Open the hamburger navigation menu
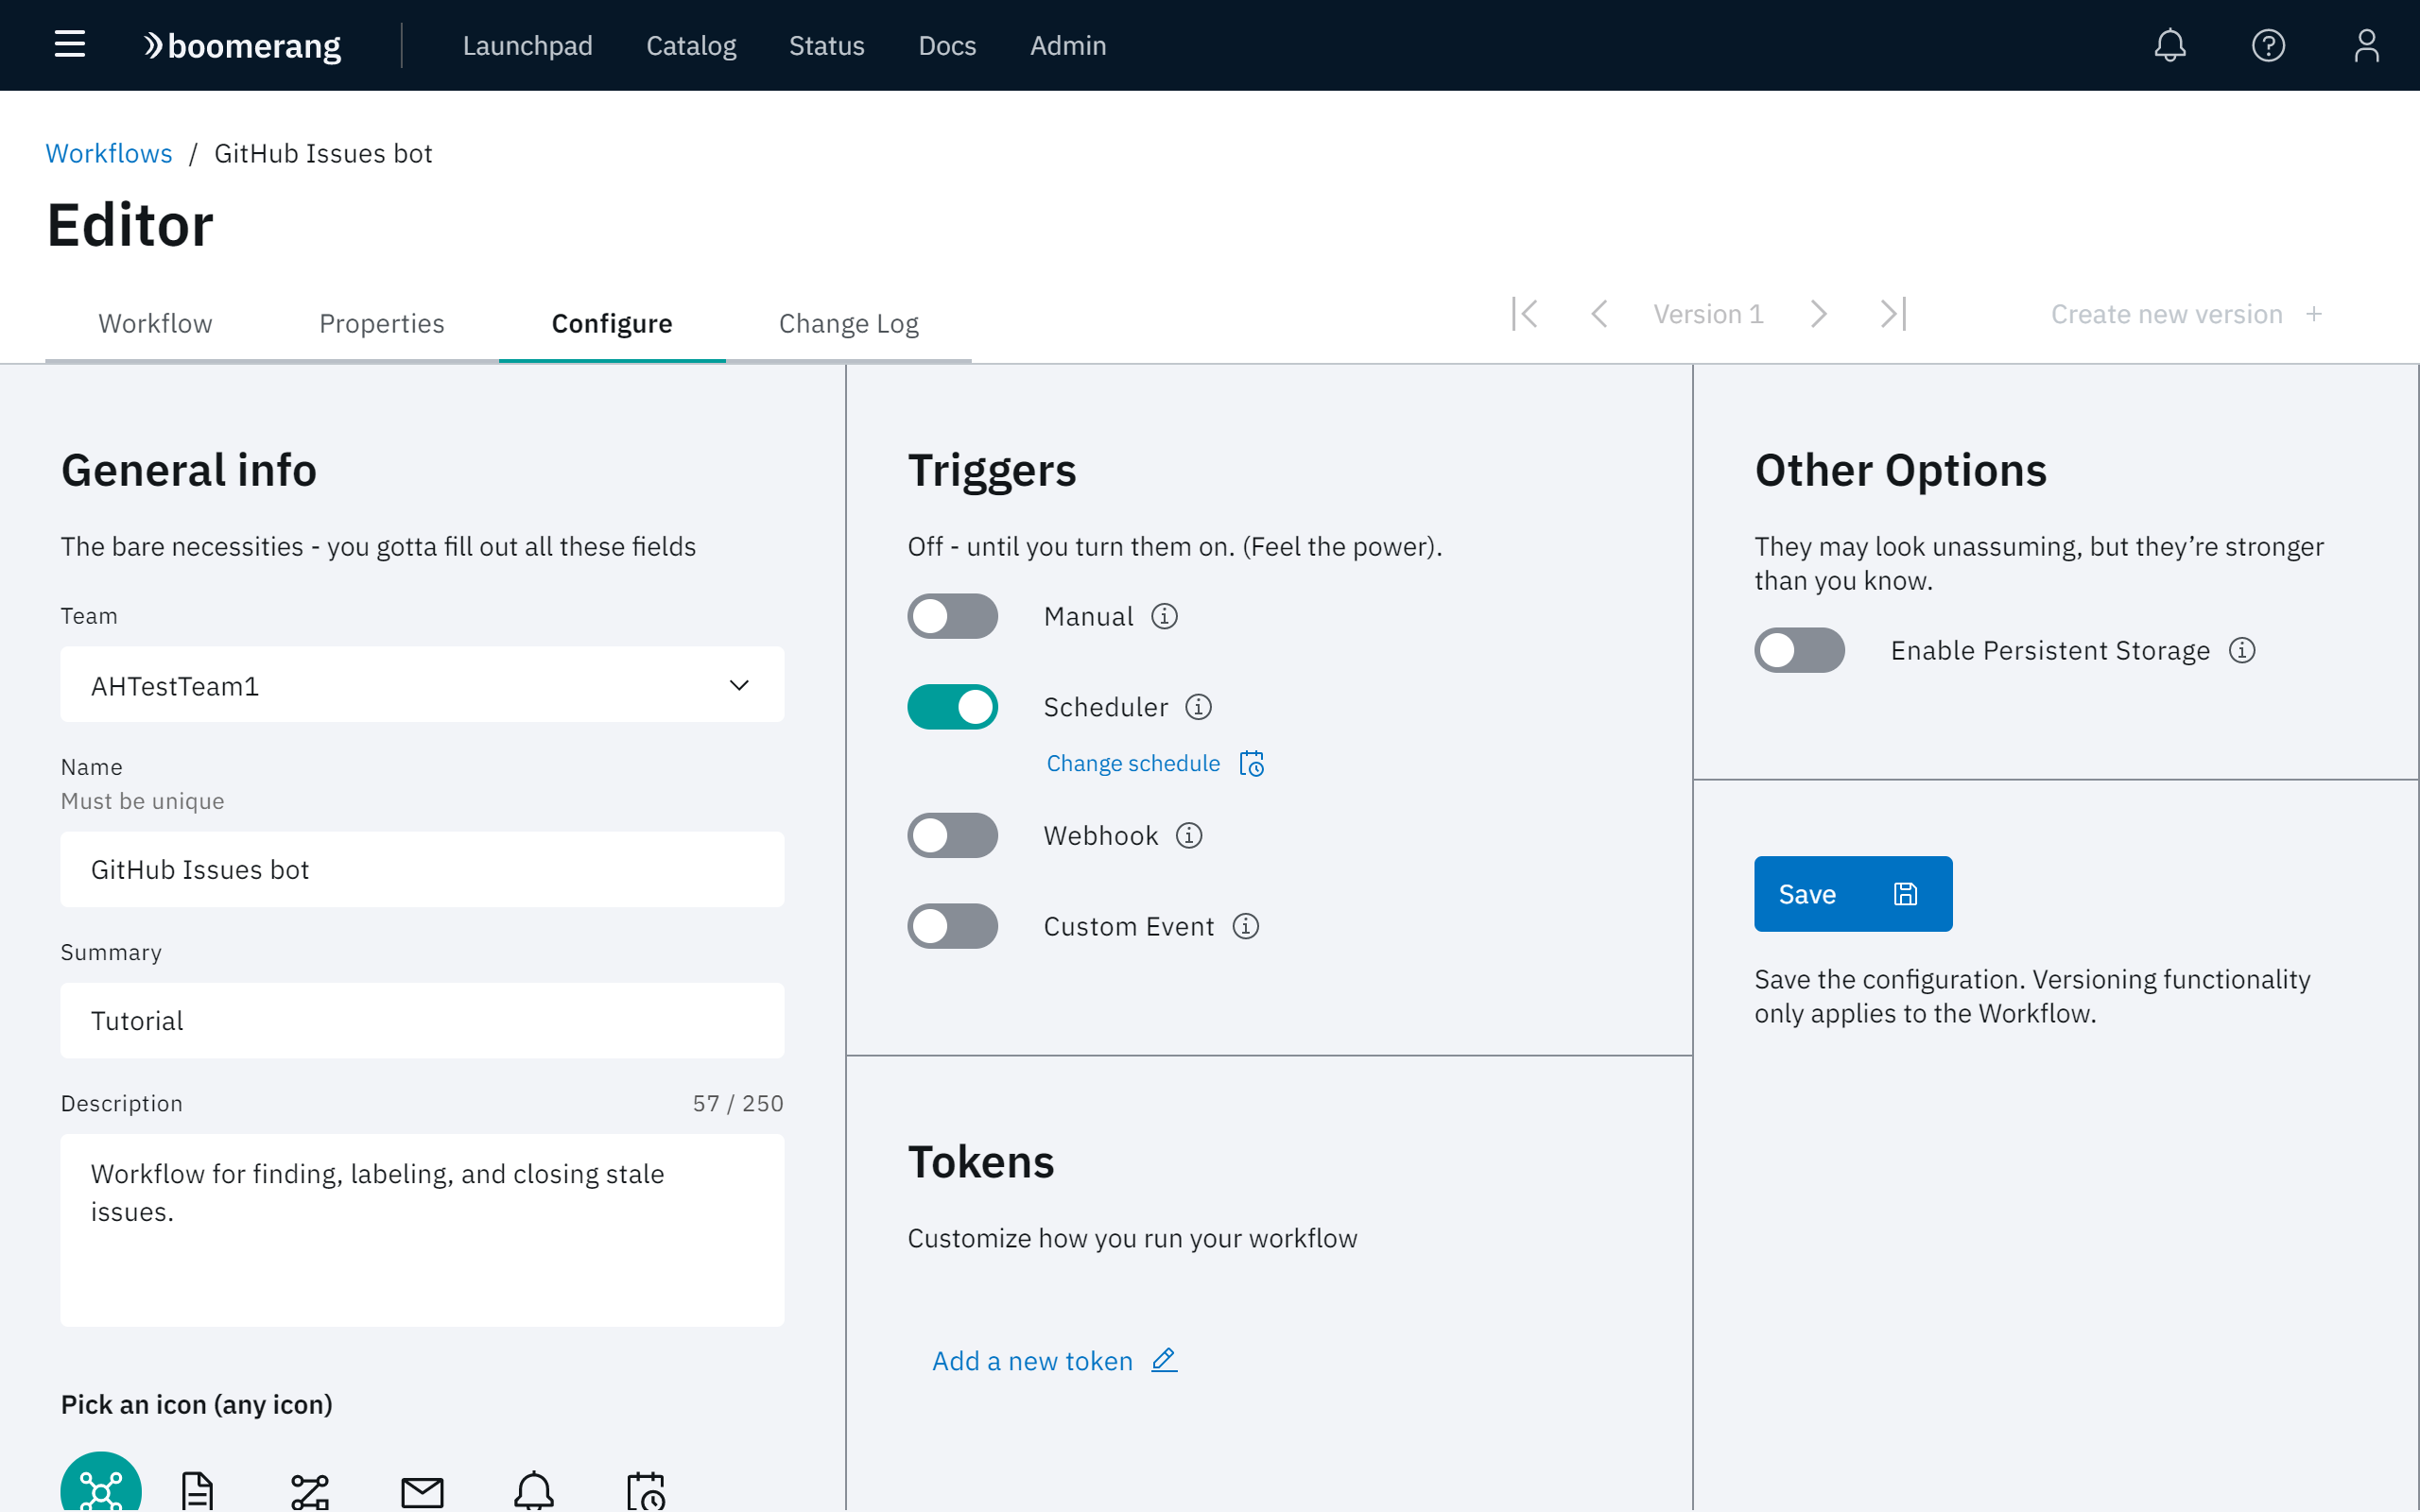 coord(69,44)
